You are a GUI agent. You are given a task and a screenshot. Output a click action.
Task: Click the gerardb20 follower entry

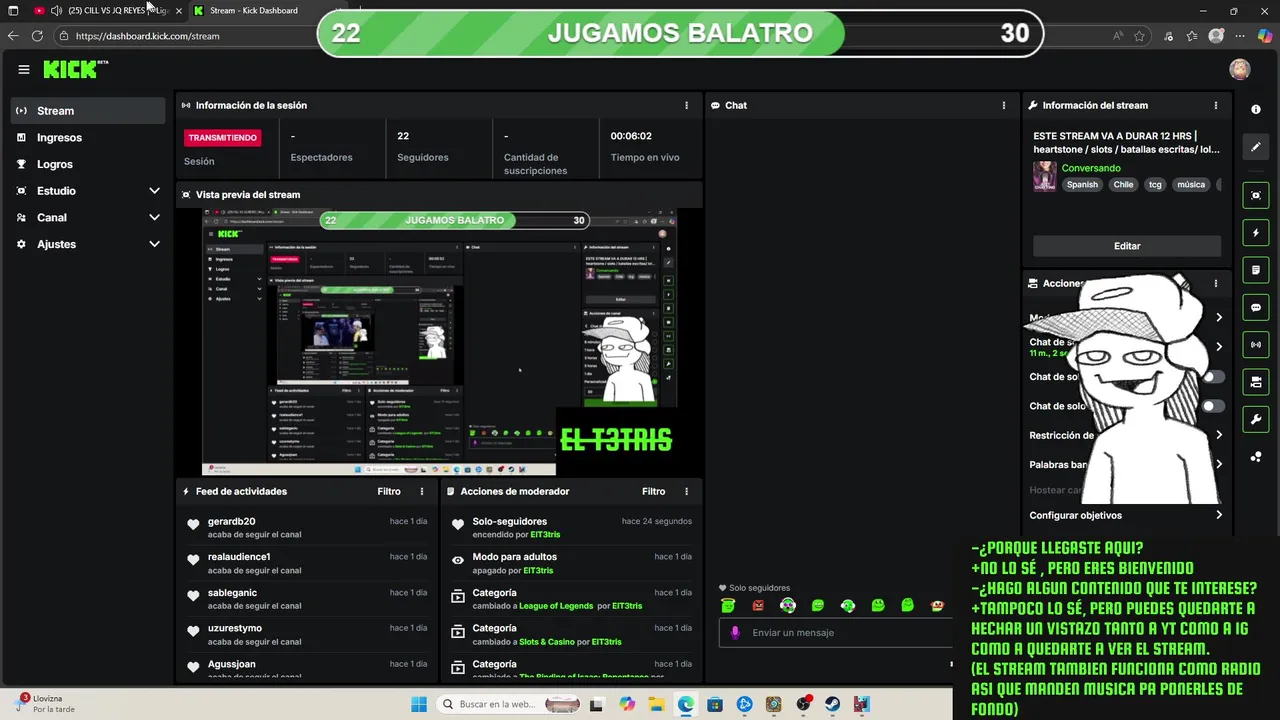[x=308, y=527]
